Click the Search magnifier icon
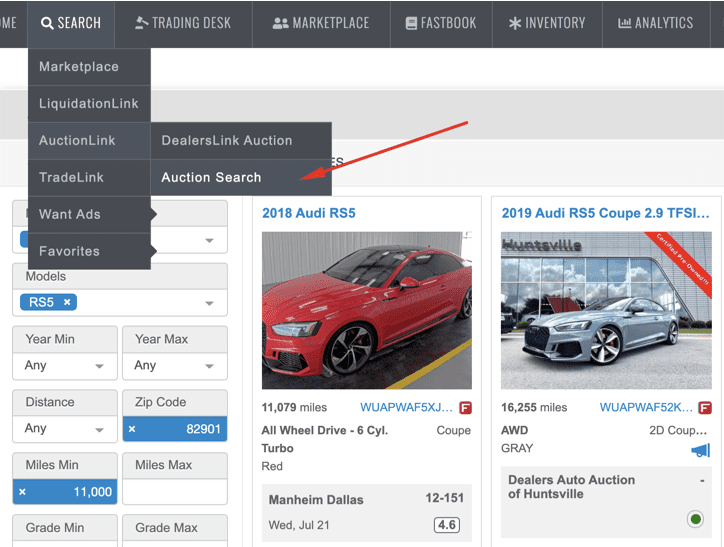724x547 pixels. coord(47,23)
